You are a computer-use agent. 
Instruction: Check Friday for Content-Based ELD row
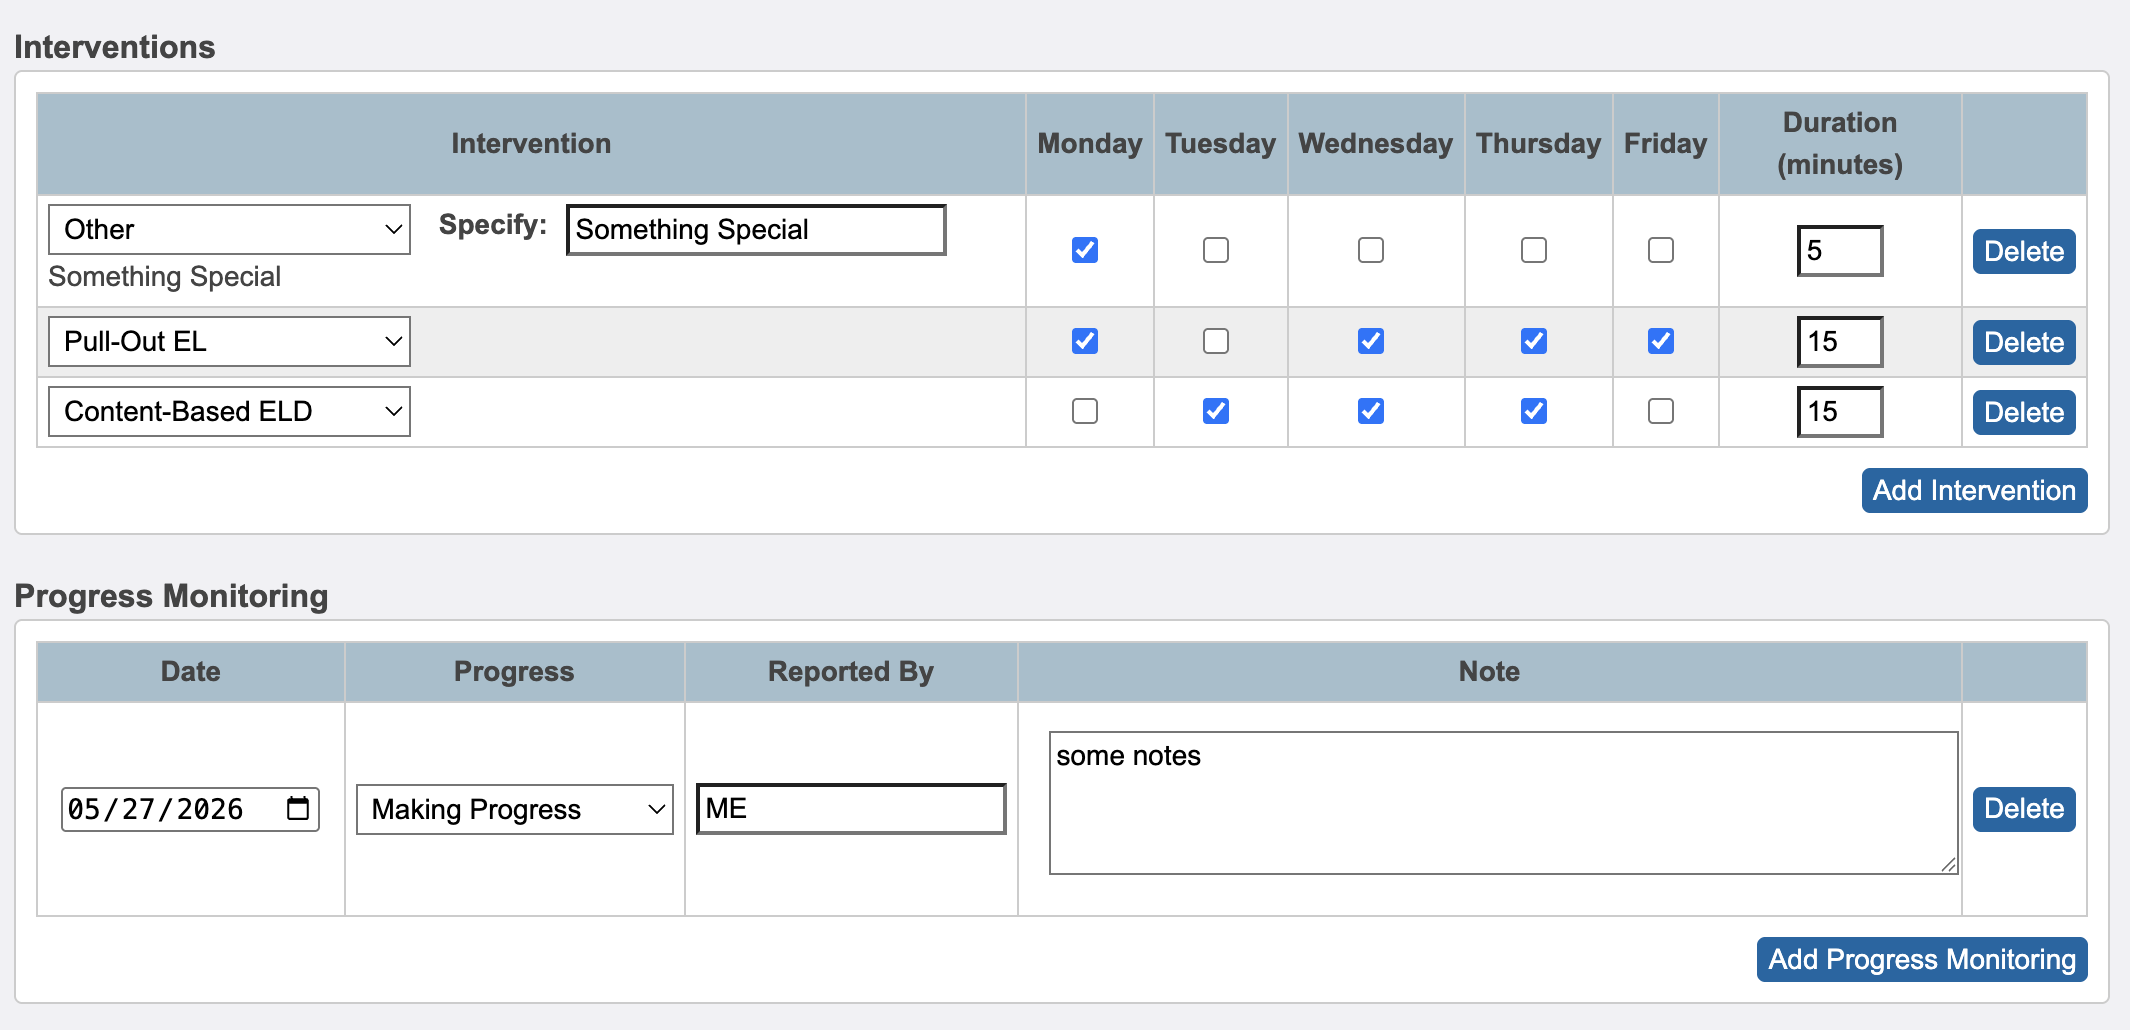1661,411
